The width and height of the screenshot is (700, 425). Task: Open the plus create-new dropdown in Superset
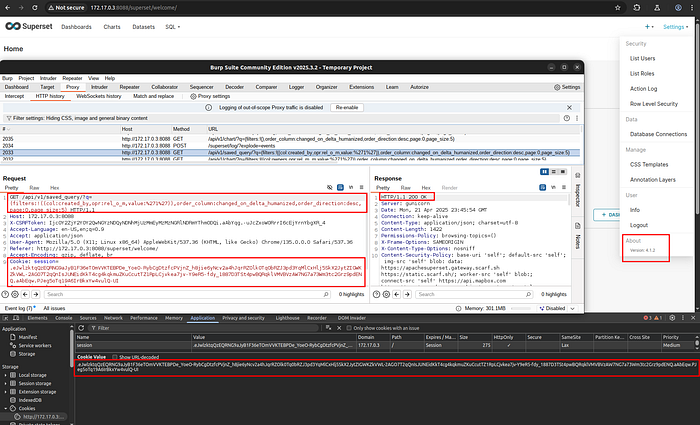pyautogui.click(x=649, y=27)
